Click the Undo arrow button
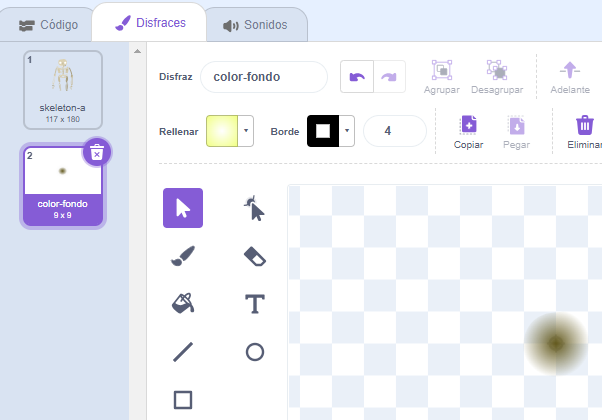This screenshot has height=420, width=602. [x=357, y=77]
